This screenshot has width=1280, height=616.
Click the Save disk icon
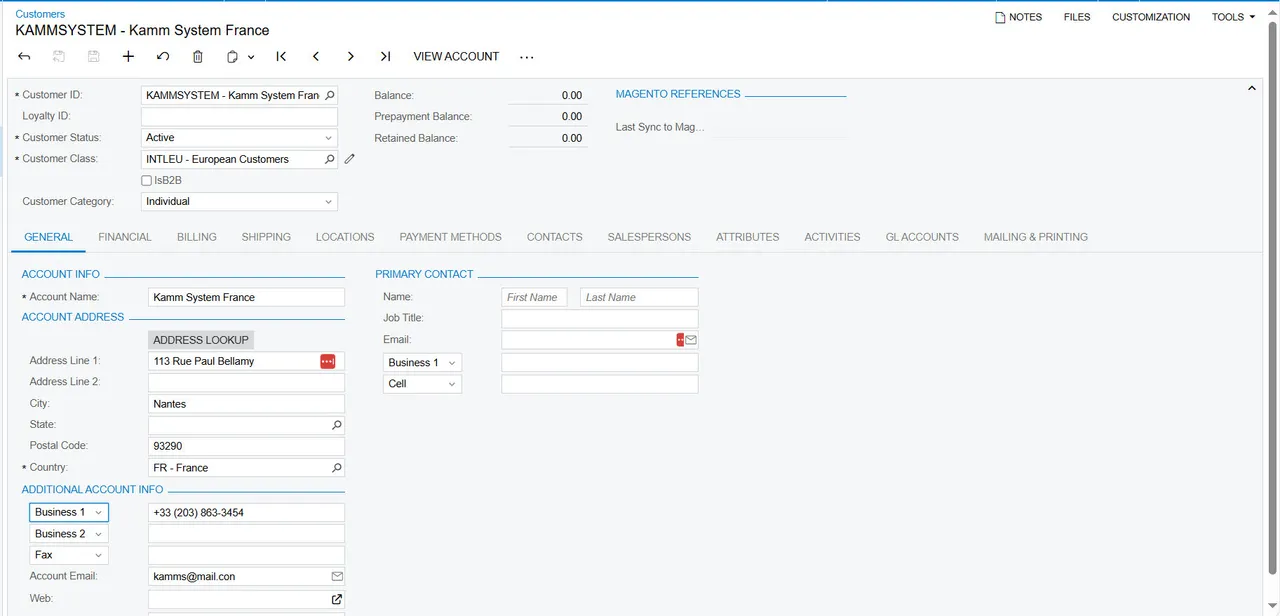tap(93, 57)
